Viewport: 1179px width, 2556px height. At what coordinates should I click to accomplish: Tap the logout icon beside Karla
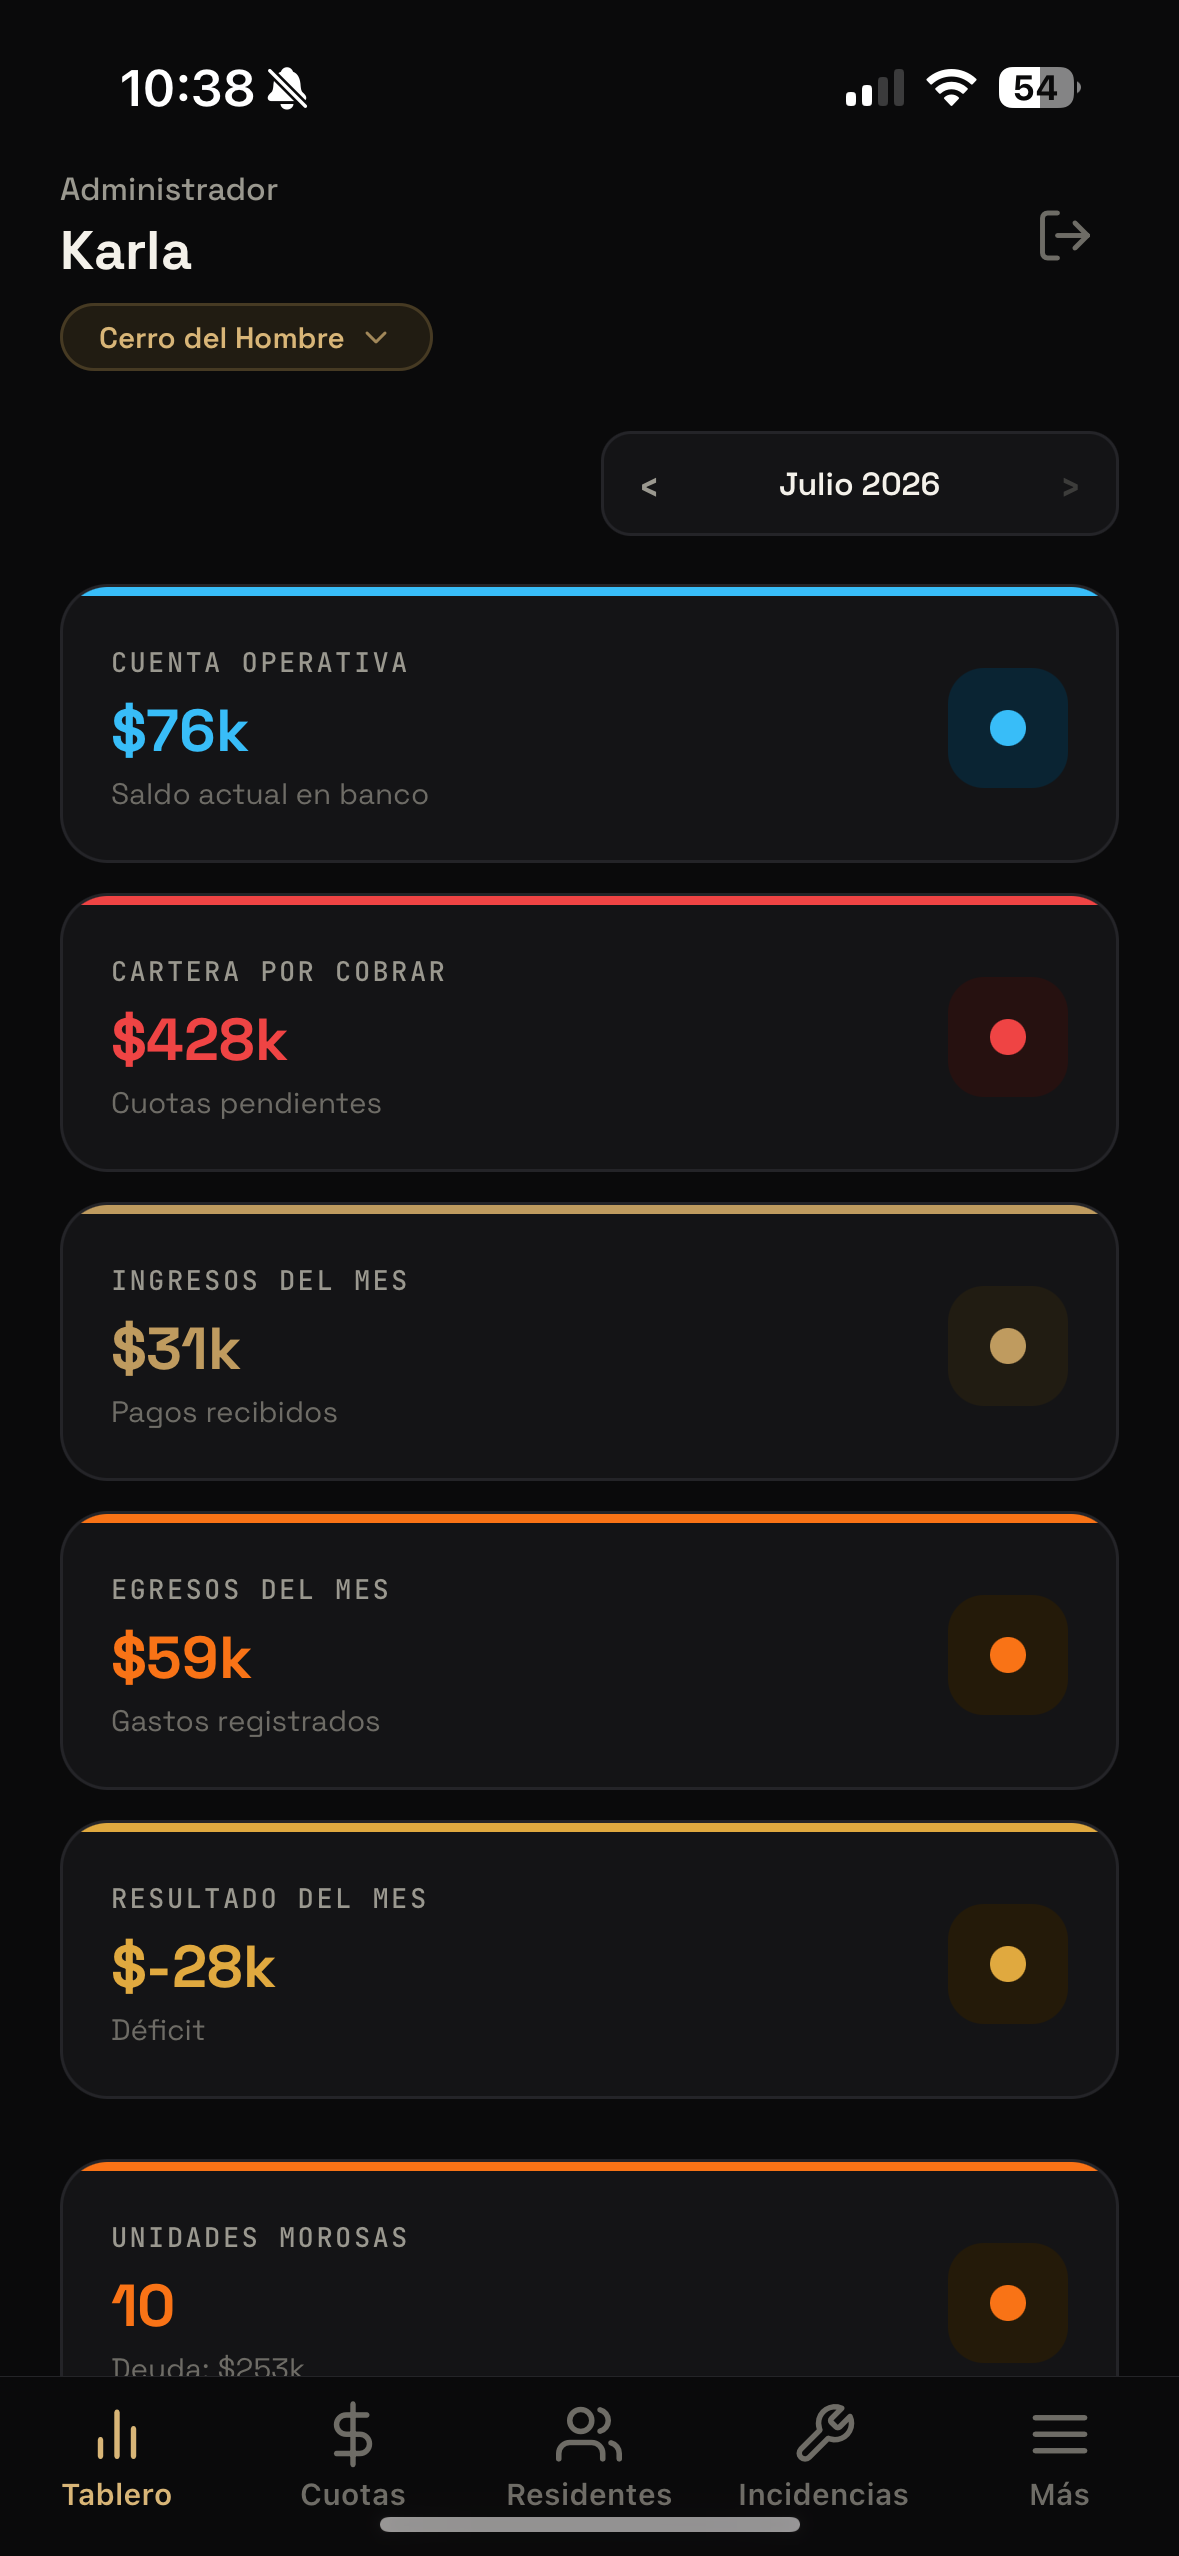pyautogui.click(x=1064, y=236)
